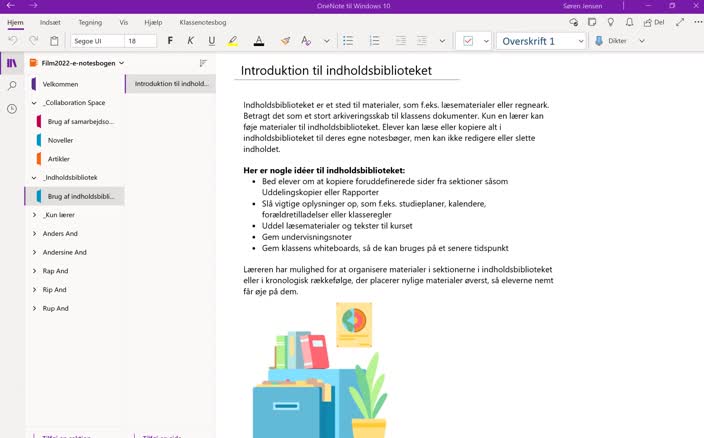Open notifications bell
Viewport: 704px width, 438px height.
pos(629,22)
